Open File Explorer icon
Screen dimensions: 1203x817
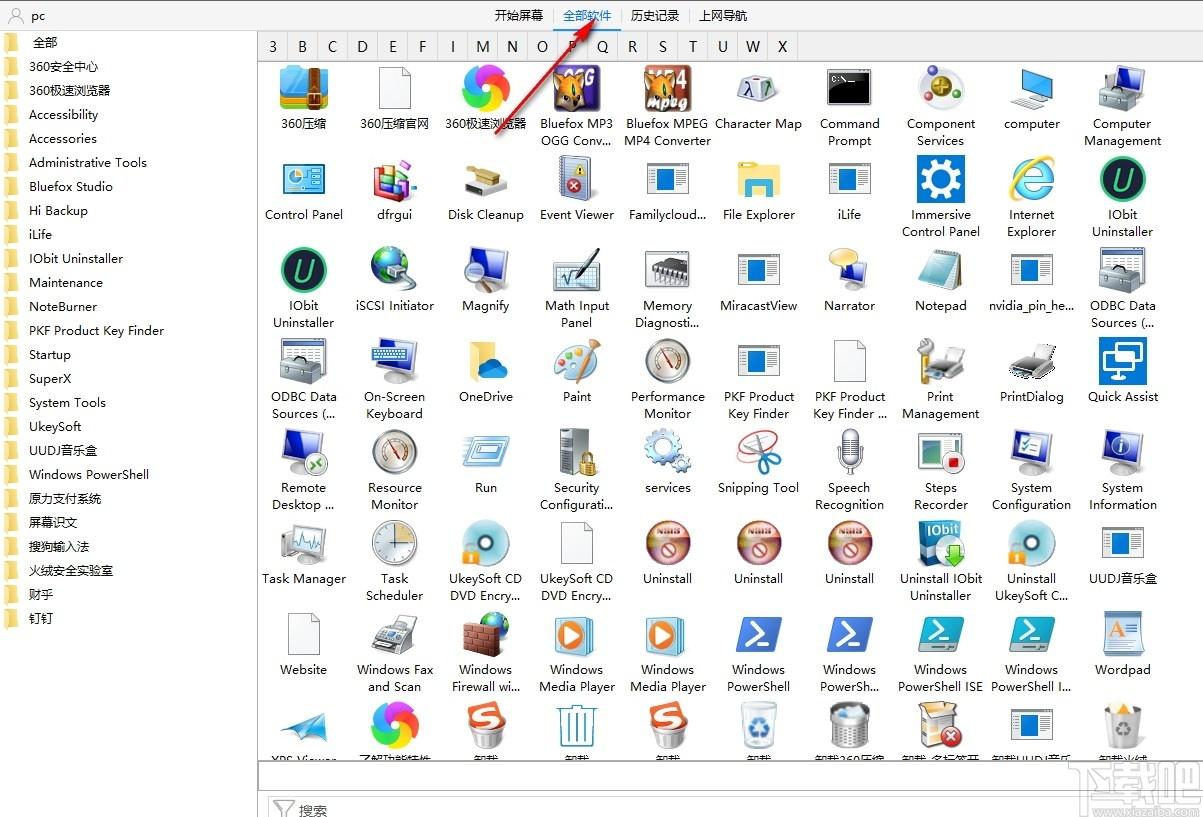pyautogui.click(x=758, y=180)
